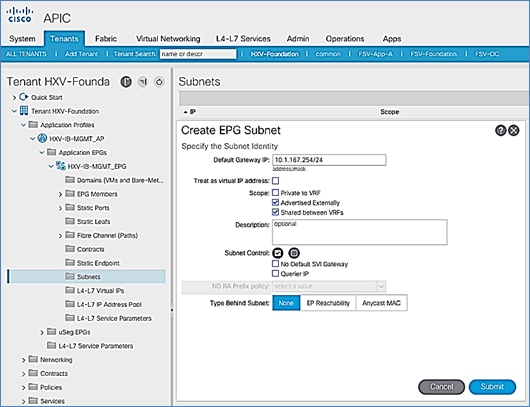The width and height of the screenshot is (530, 407).
Task: Uncheck Shared between VRFs scope
Action: click(x=275, y=212)
